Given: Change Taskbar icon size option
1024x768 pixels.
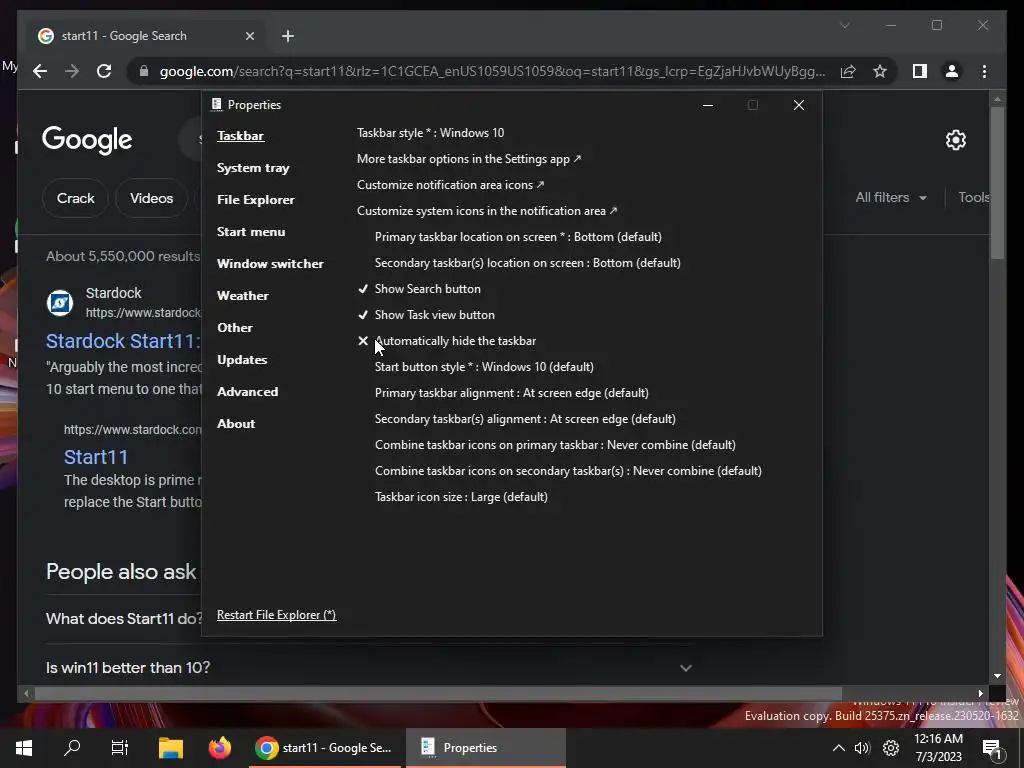Looking at the screenshot, I should click(461, 497).
